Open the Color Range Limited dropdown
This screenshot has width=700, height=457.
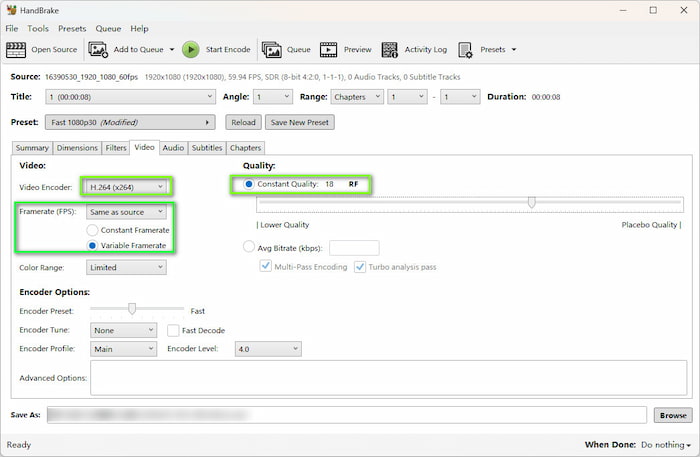(x=126, y=267)
